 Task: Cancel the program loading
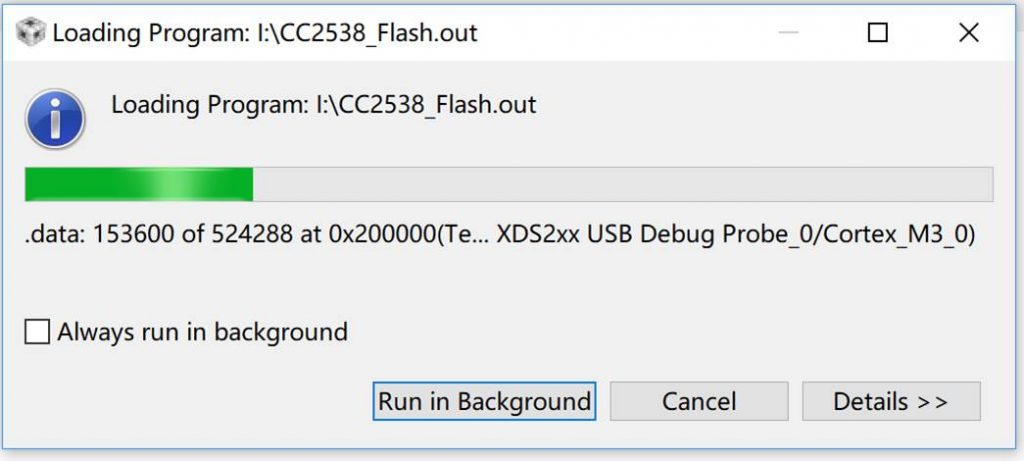[699, 402]
